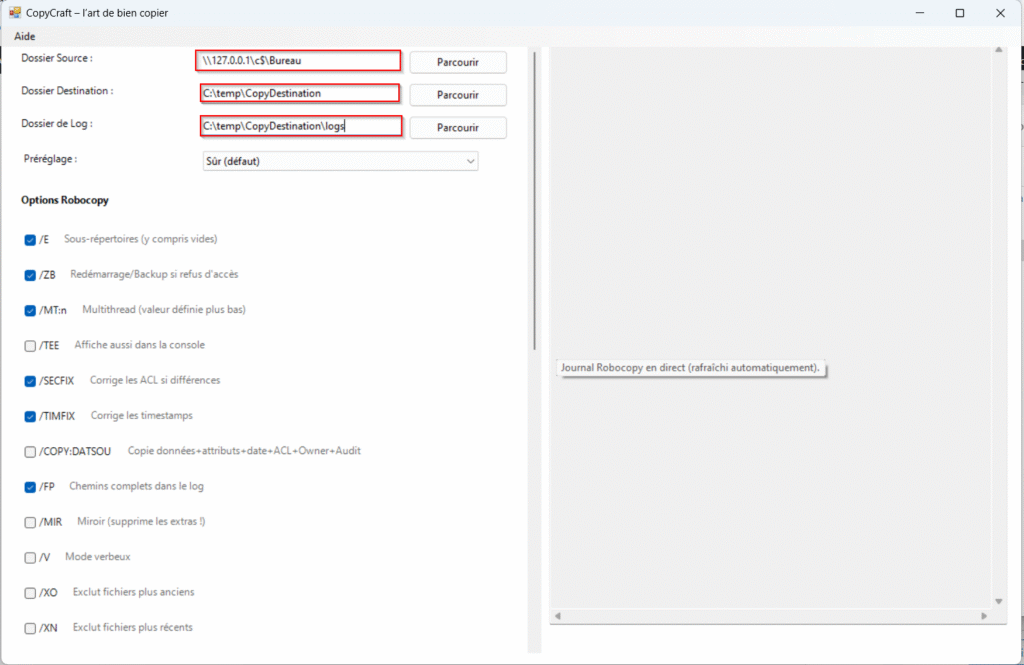This screenshot has height=665, width=1024.
Task: Enable the /COPY:DATSOU checkbox
Action: [30, 451]
